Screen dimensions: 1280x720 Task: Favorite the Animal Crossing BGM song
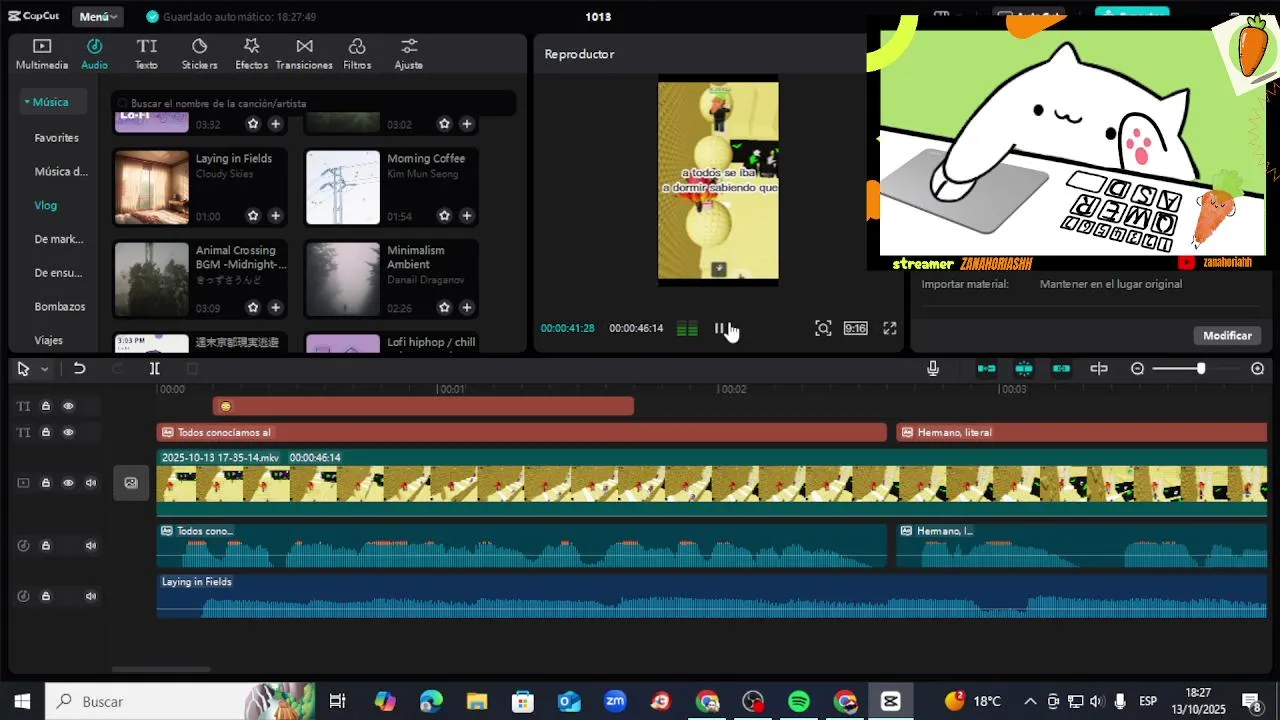(x=253, y=307)
